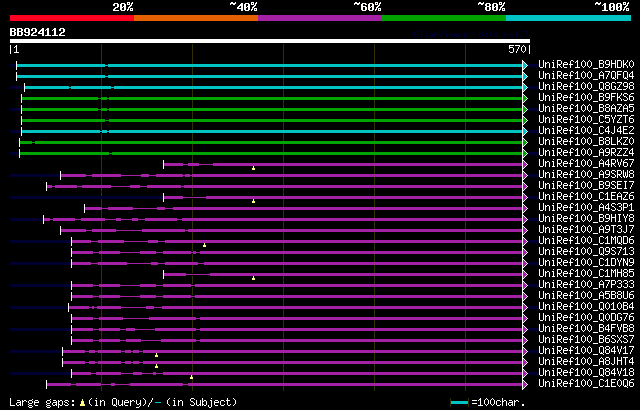Select the UniRef100_Q84V17 label
Image resolution: width=640 pixels, height=410 pixels.
[586, 351]
